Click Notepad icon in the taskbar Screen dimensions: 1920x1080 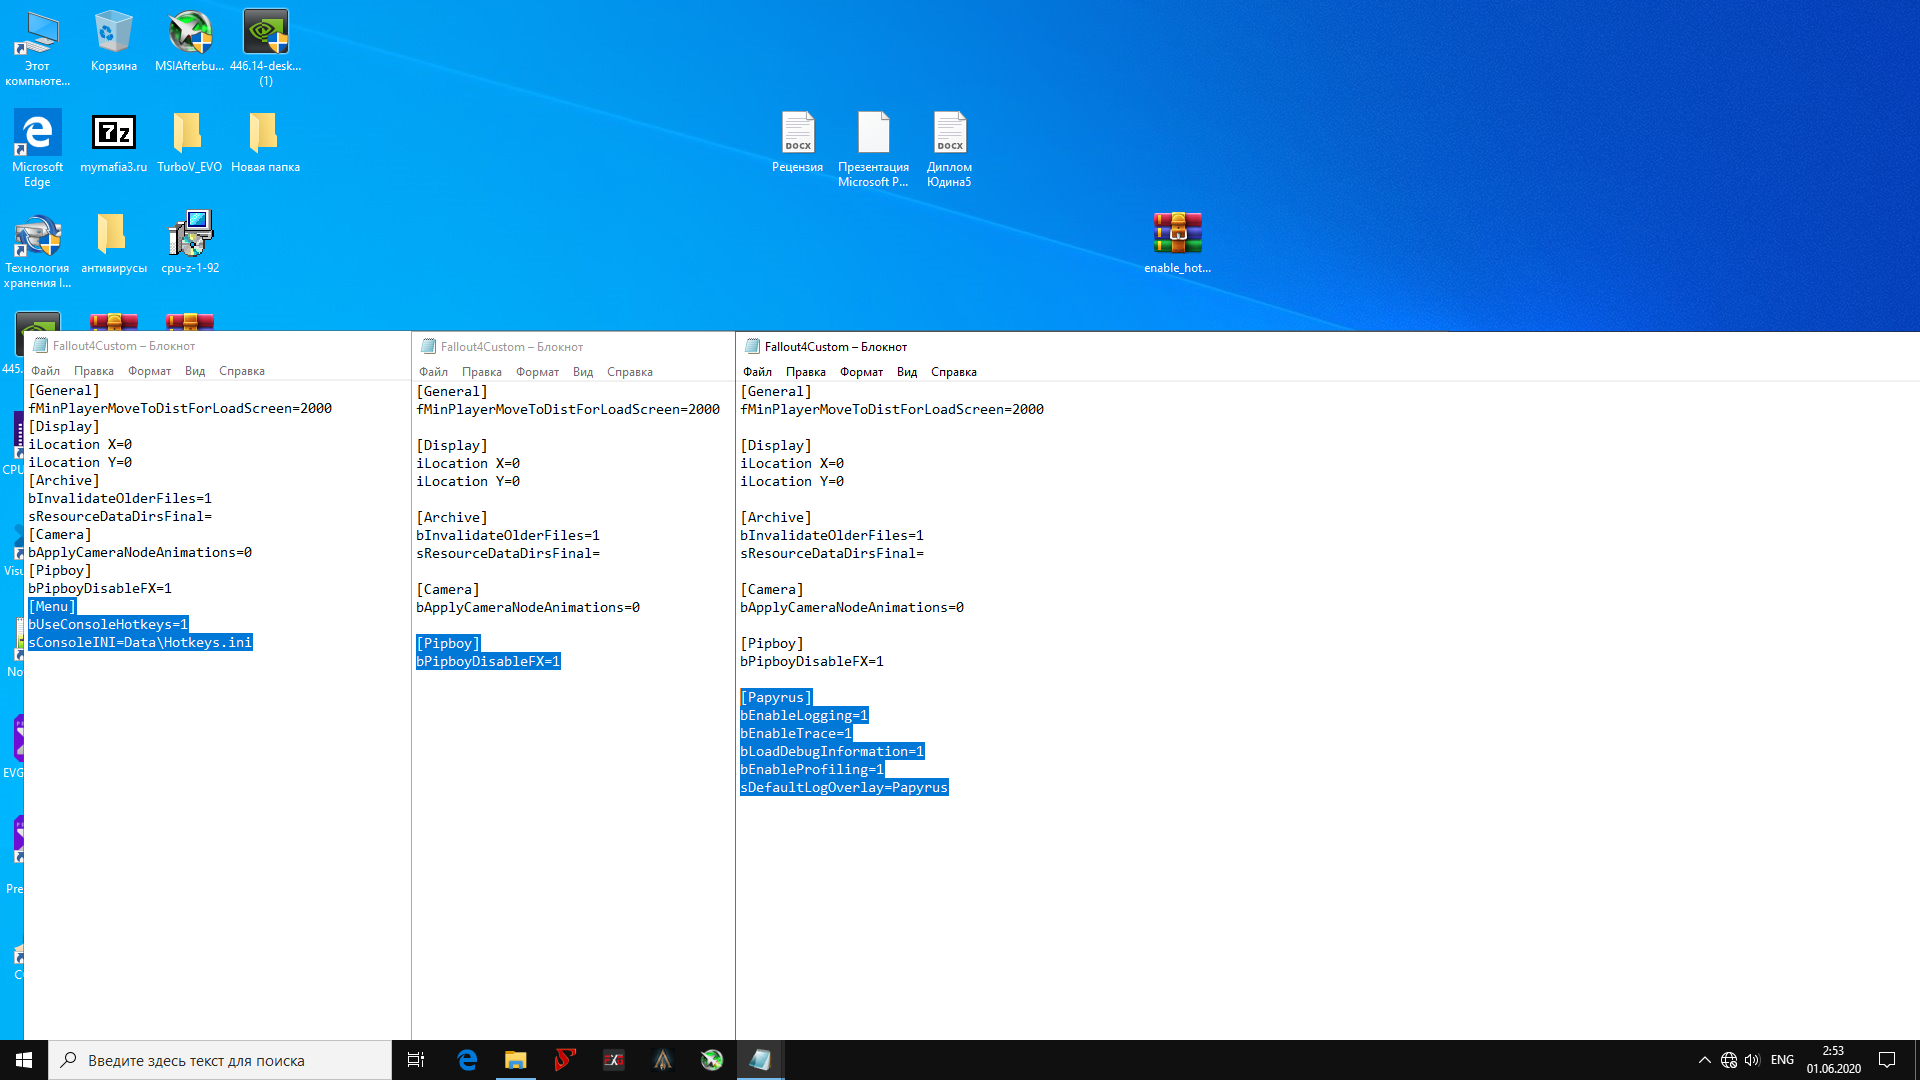click(760, 1060)
